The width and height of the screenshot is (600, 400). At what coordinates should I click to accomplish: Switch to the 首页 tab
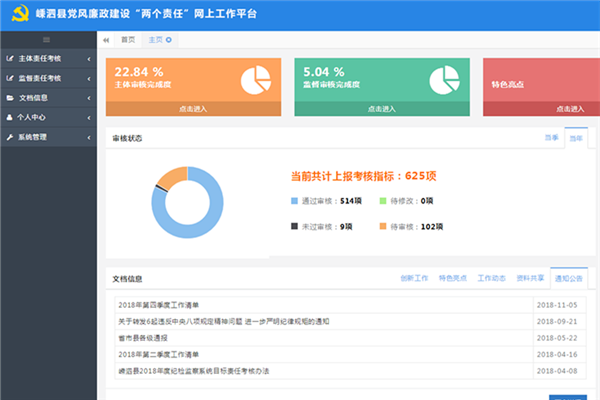point(127,39)
